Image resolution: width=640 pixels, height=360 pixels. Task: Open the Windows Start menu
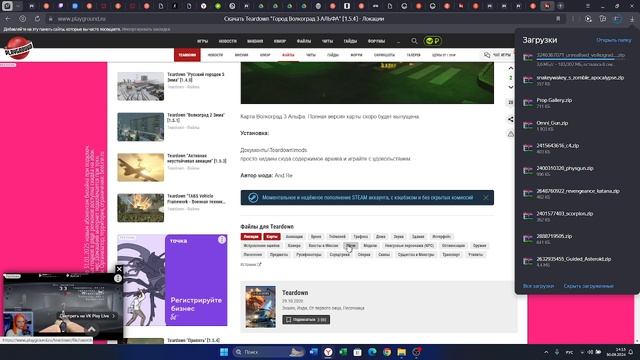point(224,352)
